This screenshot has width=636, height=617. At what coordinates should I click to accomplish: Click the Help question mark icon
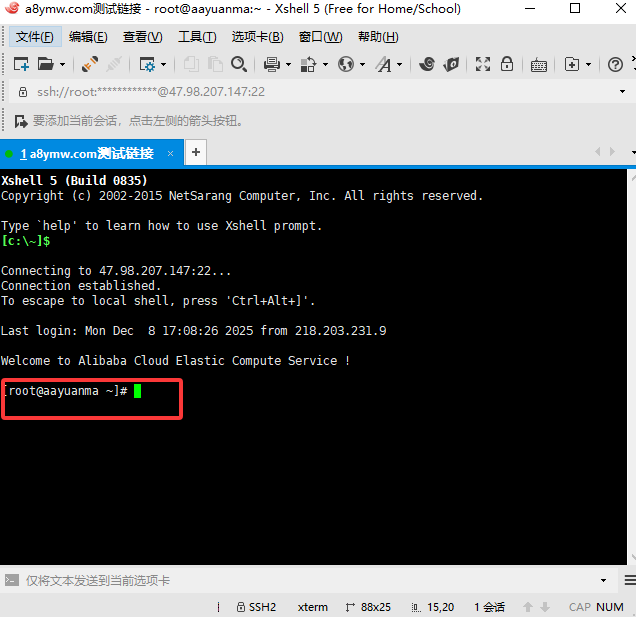616,64
